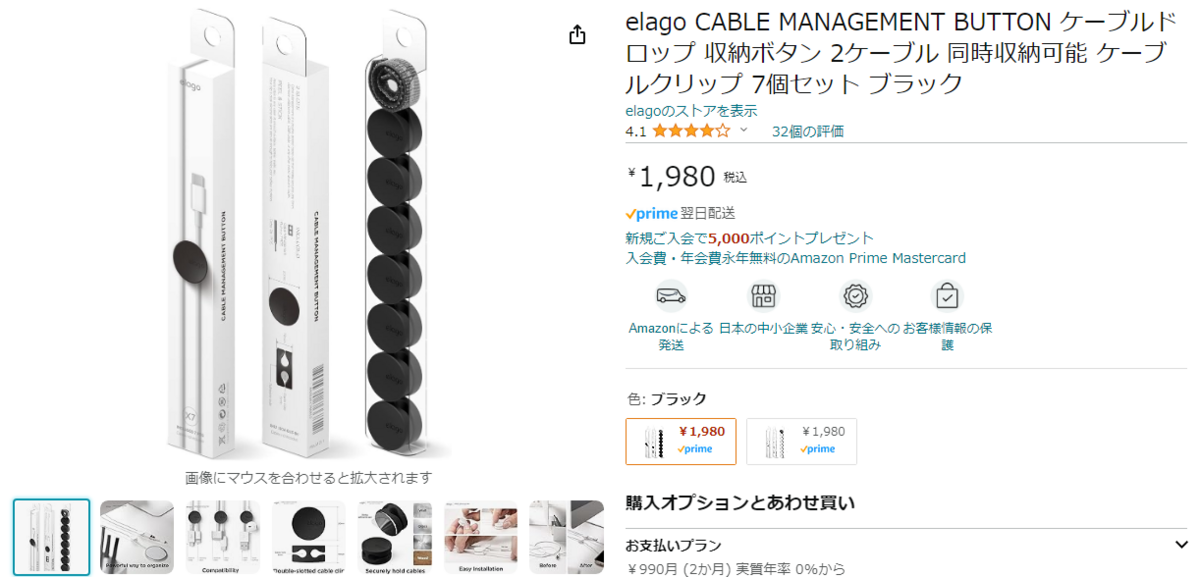View the Double-slotted cable clip thumbnail
The height and width of the screenshot is (577, 1200).
pos(309,537)
